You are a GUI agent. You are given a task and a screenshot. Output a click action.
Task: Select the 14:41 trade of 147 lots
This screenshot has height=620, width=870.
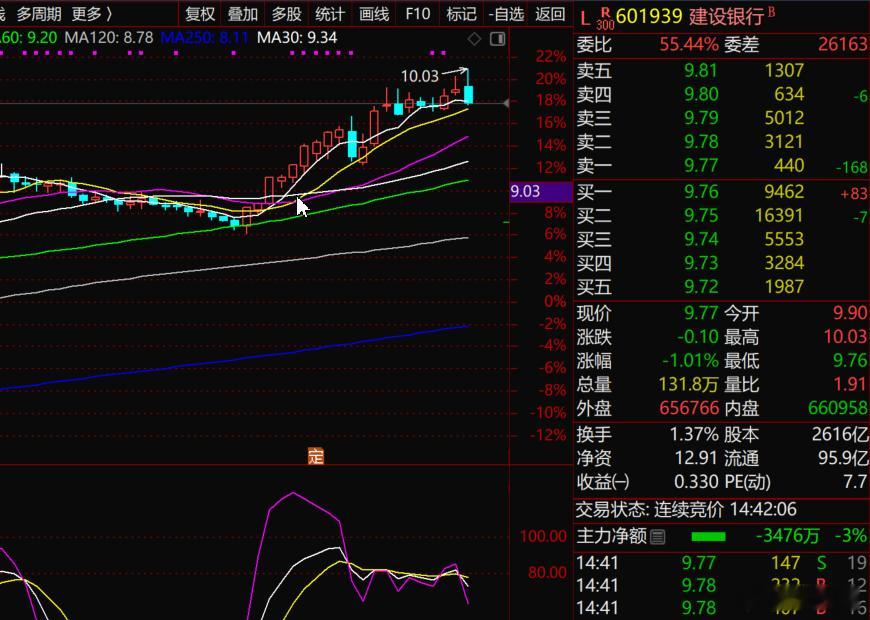tap(721, 563)
